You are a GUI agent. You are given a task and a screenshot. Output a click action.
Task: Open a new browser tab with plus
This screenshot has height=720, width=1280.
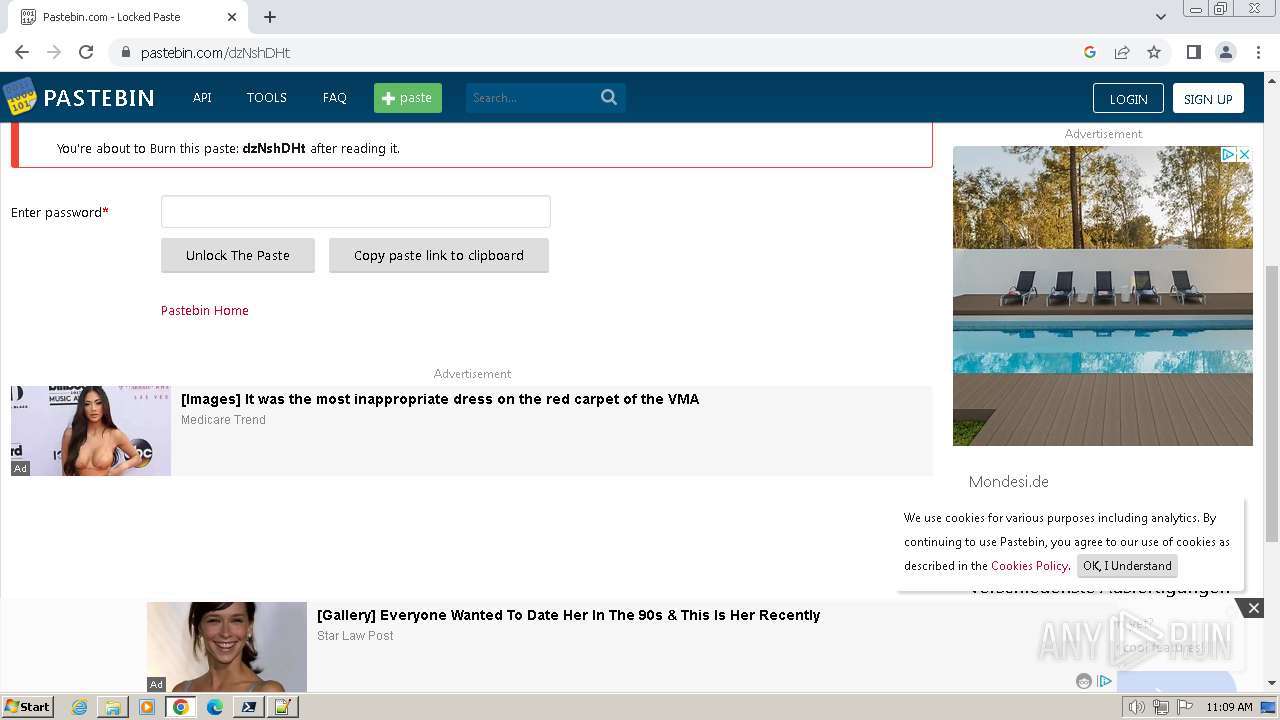[270, 17]
